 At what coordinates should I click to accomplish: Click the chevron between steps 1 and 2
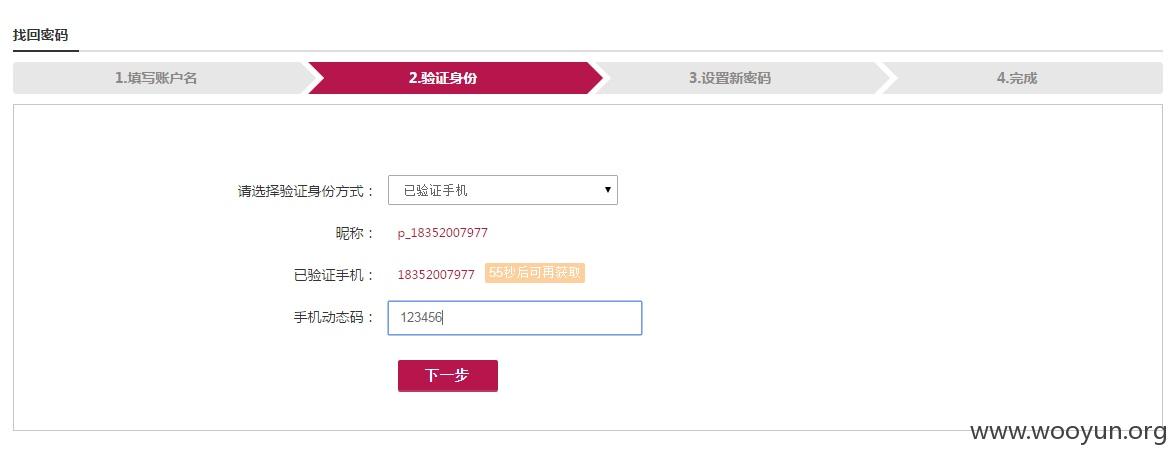pos(310,78)
